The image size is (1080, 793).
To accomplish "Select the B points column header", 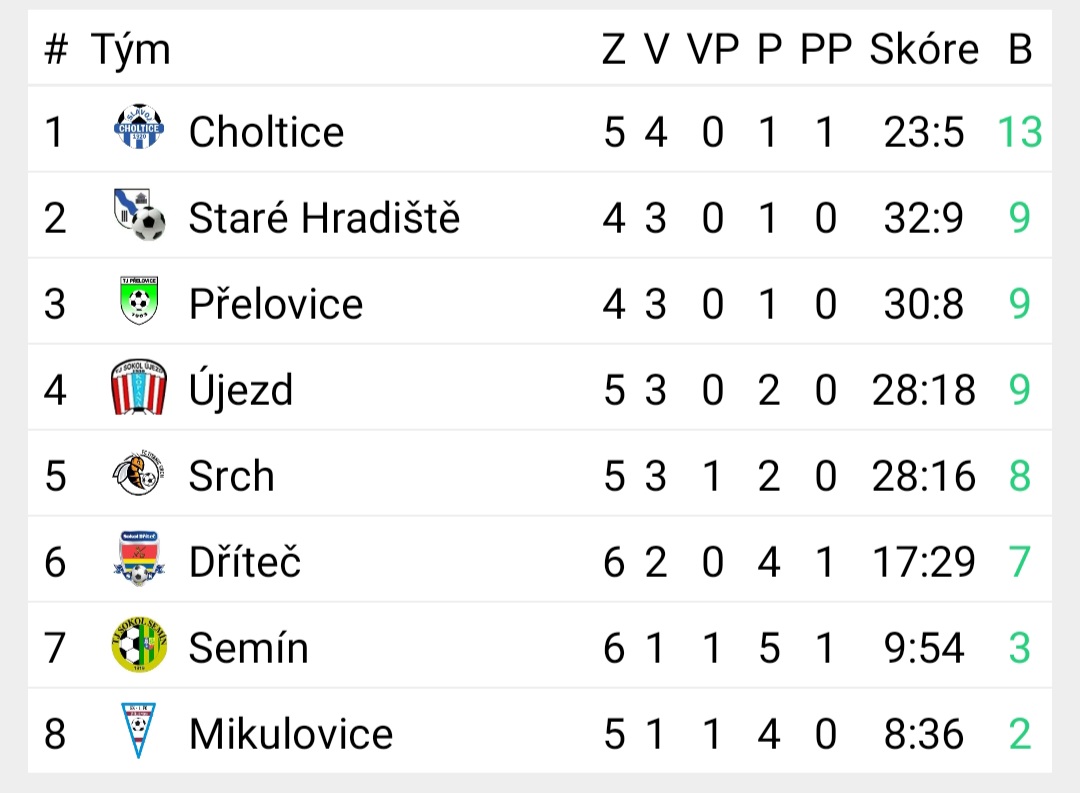I will tap(1020, 50).
